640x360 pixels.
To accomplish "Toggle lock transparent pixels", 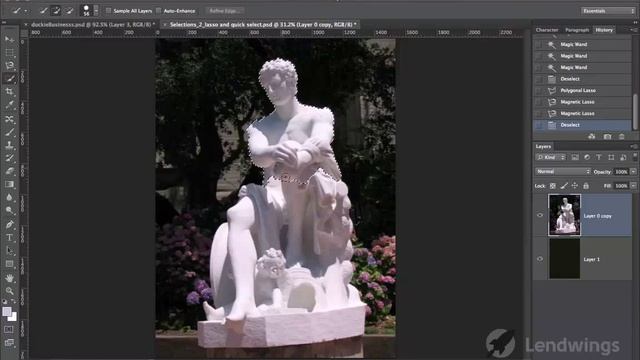I will (553, 186).
